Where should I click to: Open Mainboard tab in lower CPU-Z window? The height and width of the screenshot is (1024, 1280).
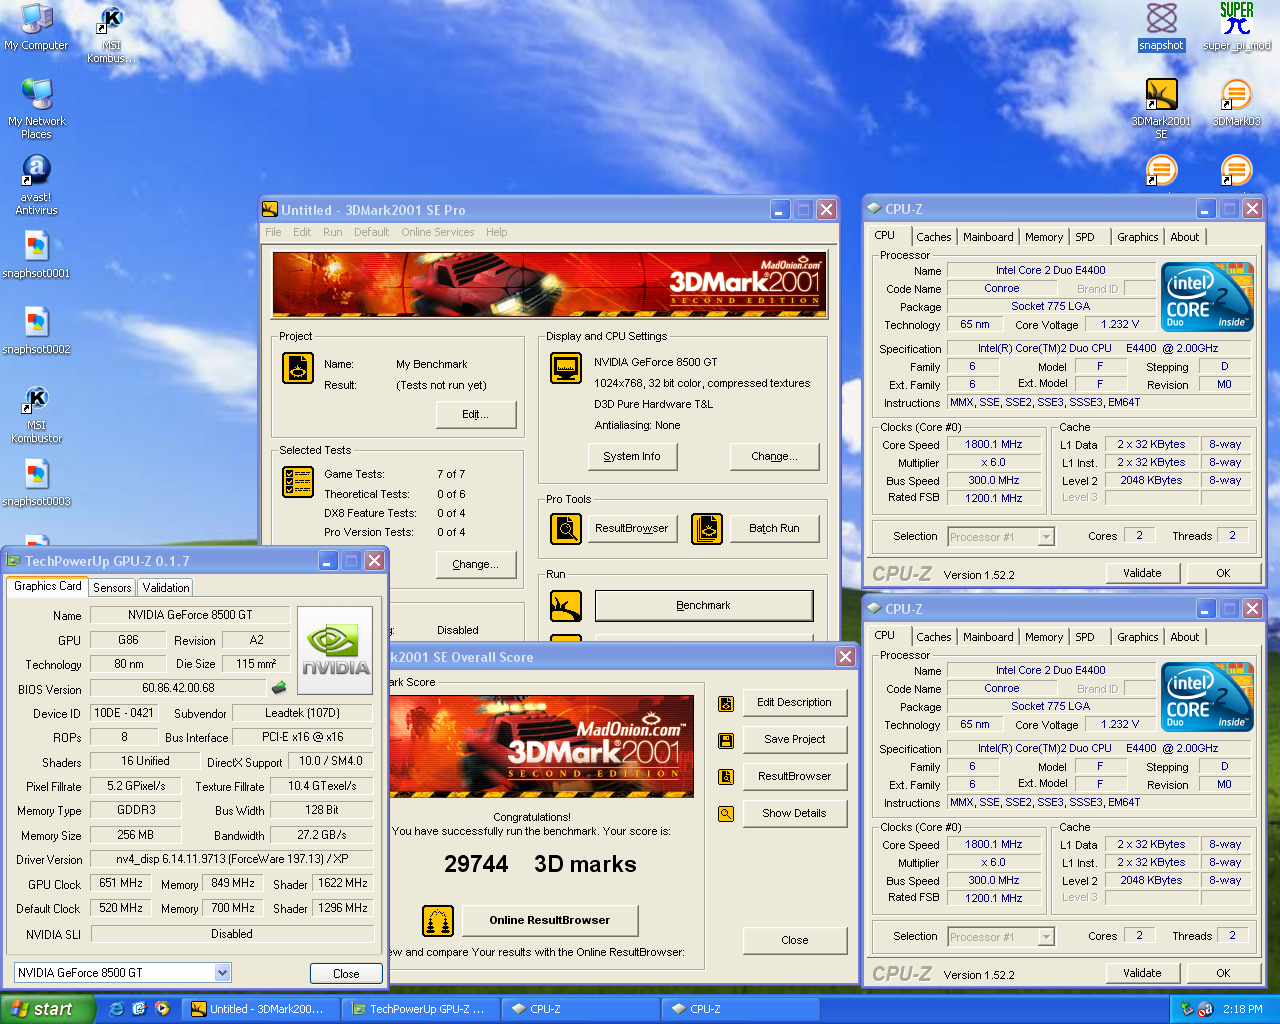click(x=988, y=637)
